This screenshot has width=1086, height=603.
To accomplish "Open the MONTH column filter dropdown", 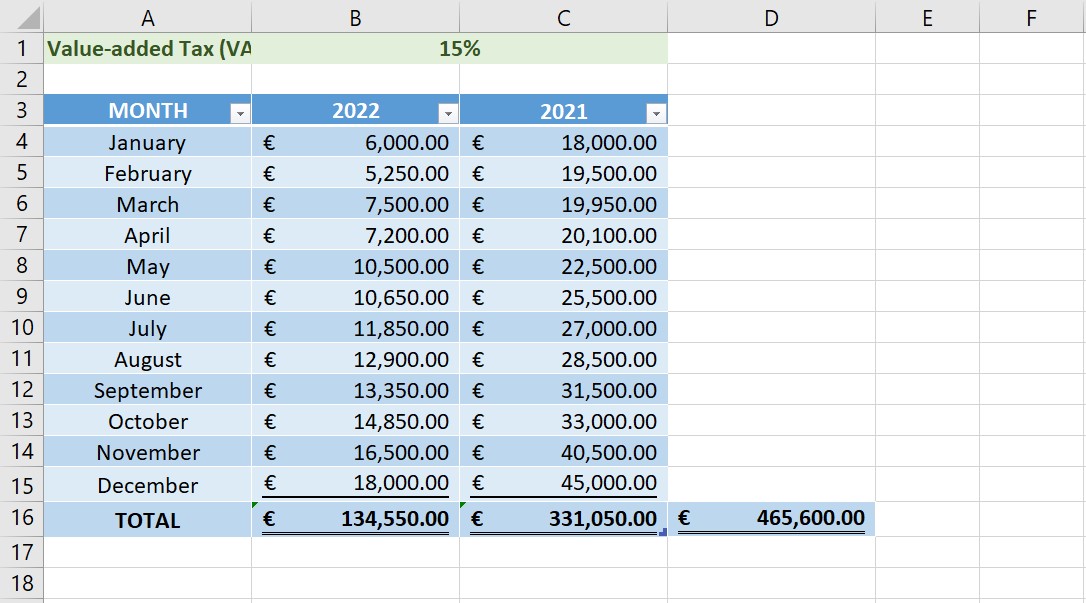I will 240,113.
